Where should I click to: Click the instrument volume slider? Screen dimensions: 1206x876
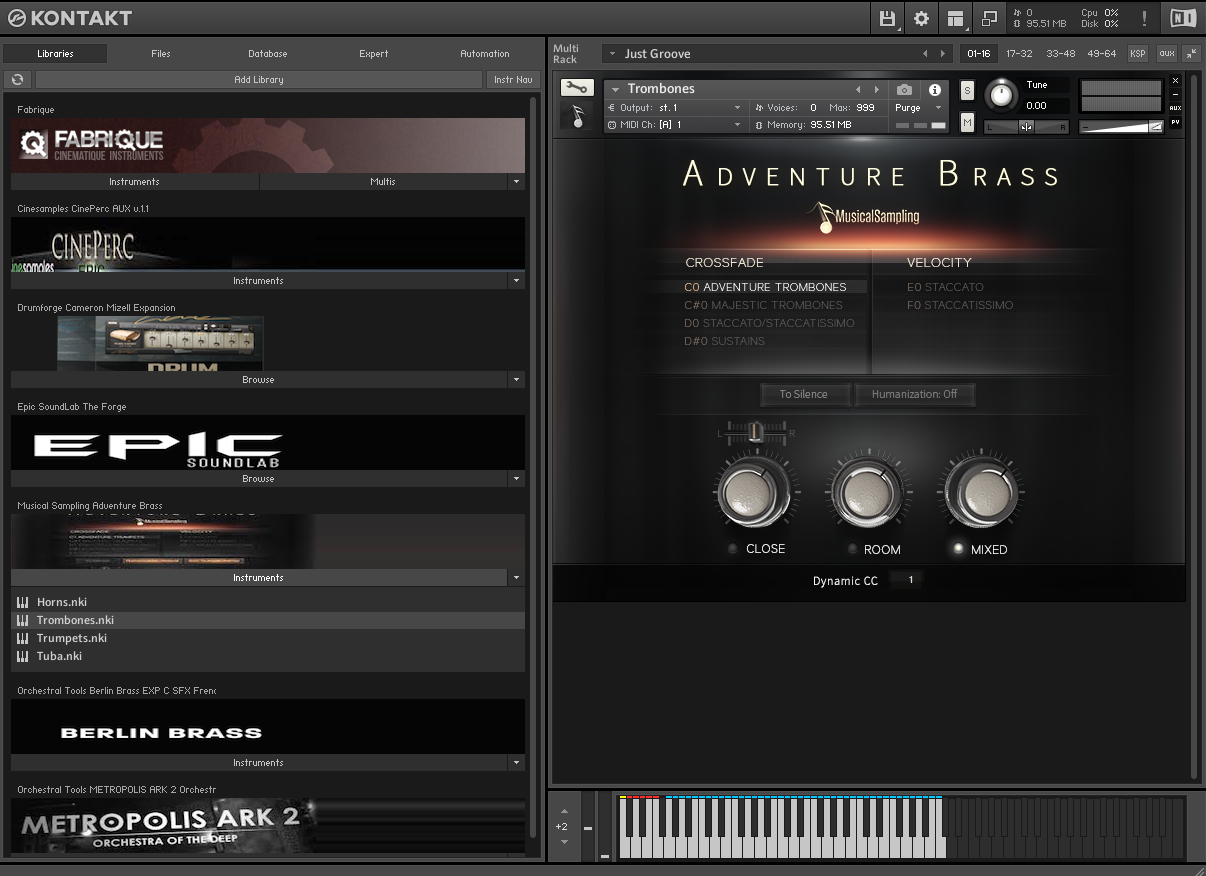(1121, 126)
